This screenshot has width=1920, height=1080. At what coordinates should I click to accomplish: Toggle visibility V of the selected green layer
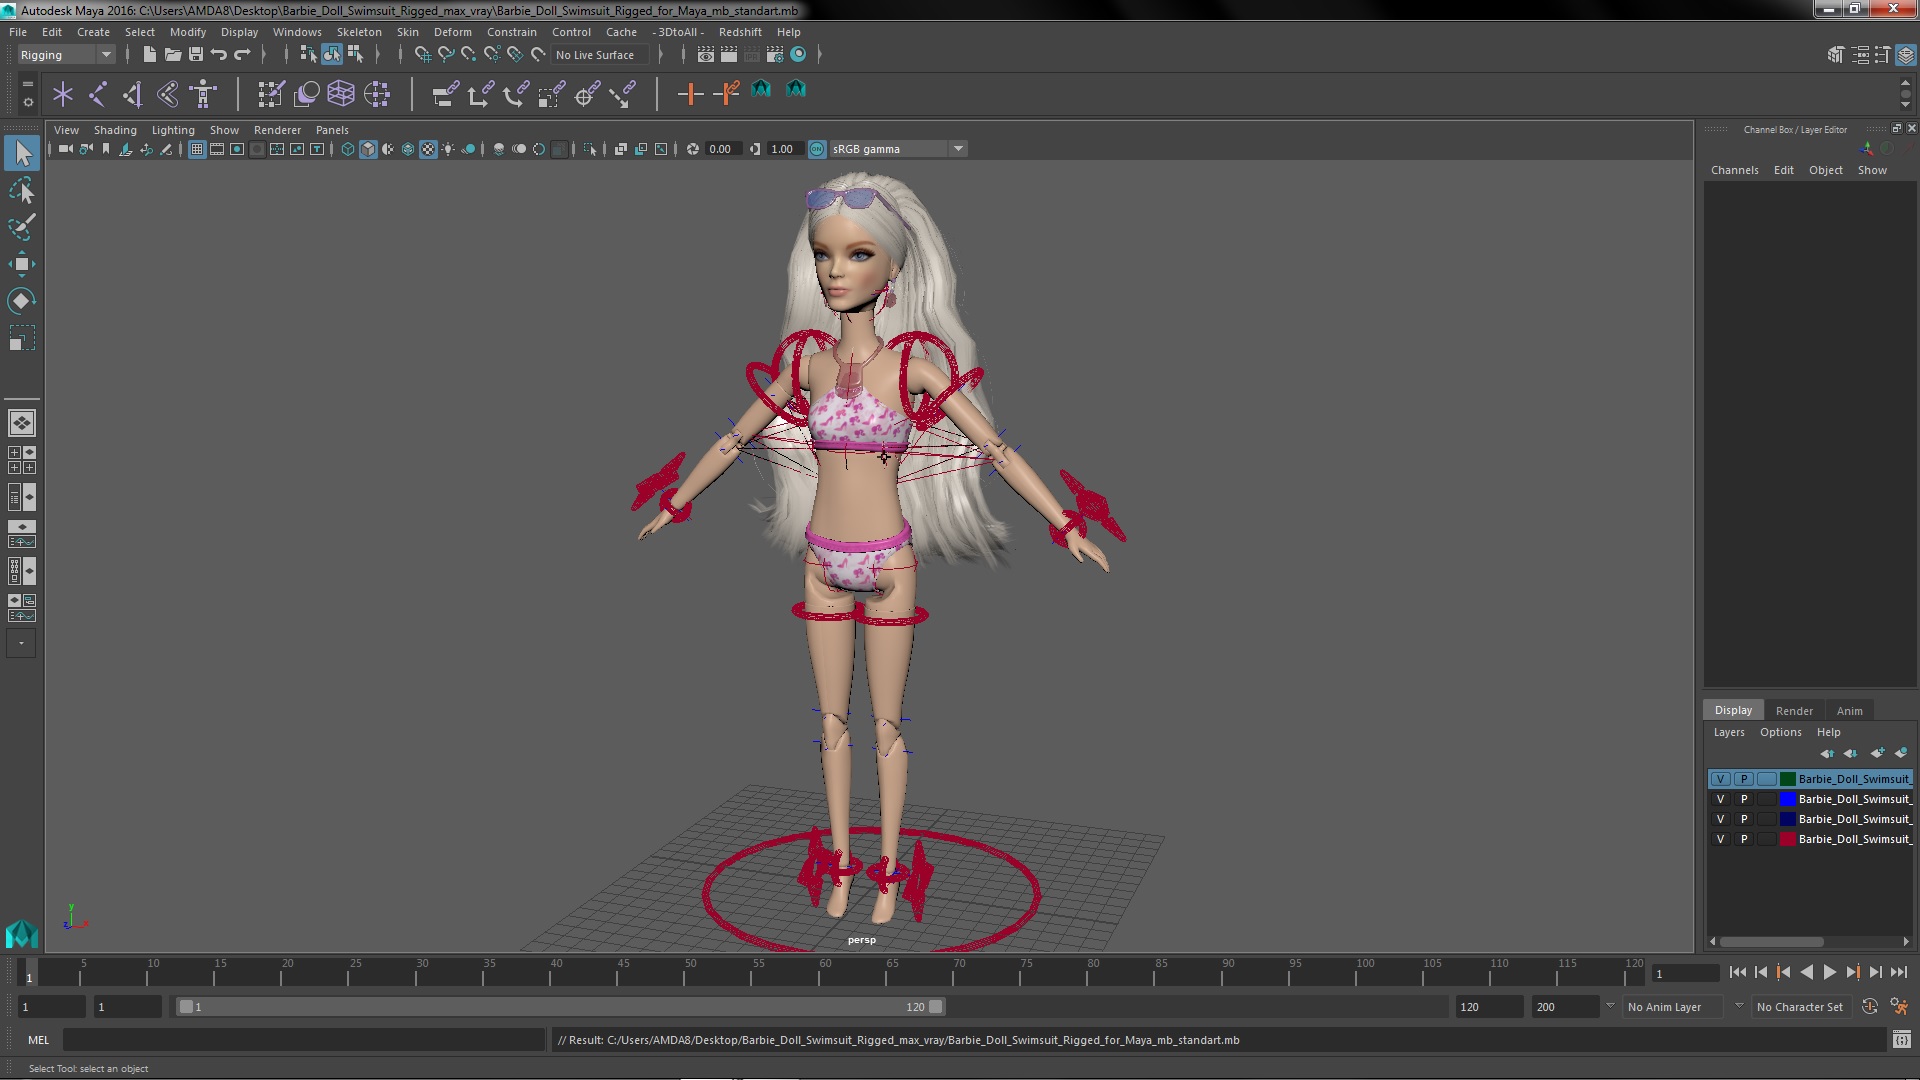pyautogui.click(x=1720, y=779)
